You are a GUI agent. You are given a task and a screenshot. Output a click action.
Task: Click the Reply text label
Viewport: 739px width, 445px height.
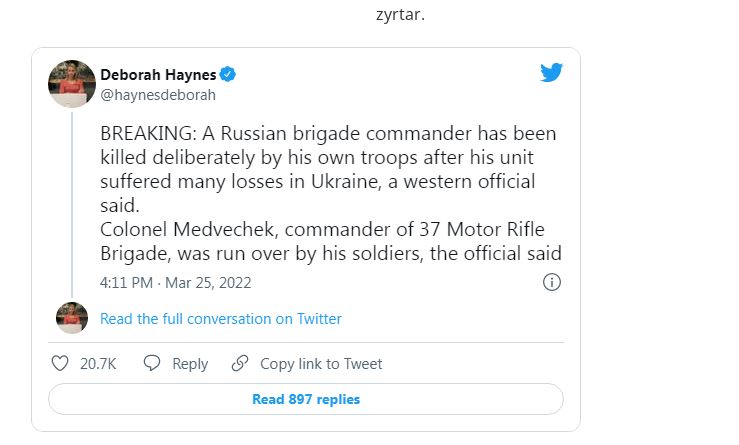pos(190,364)
